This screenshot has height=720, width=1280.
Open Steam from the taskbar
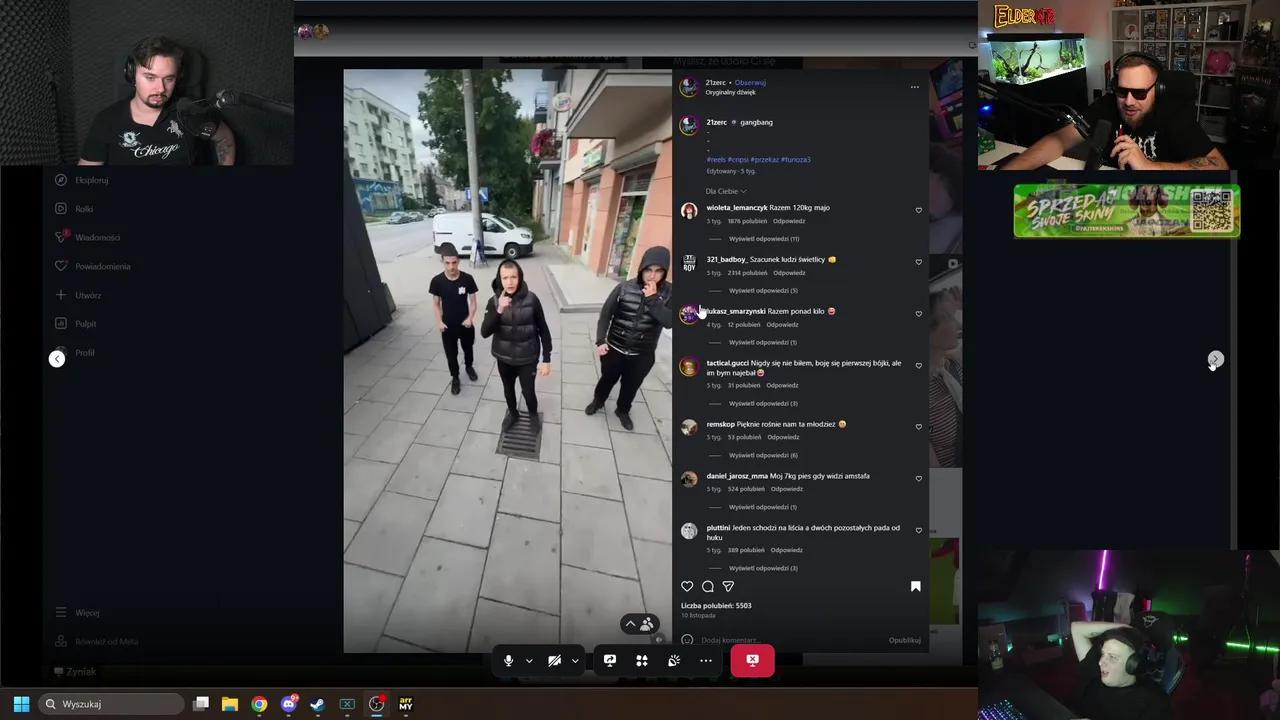(317, 704)
